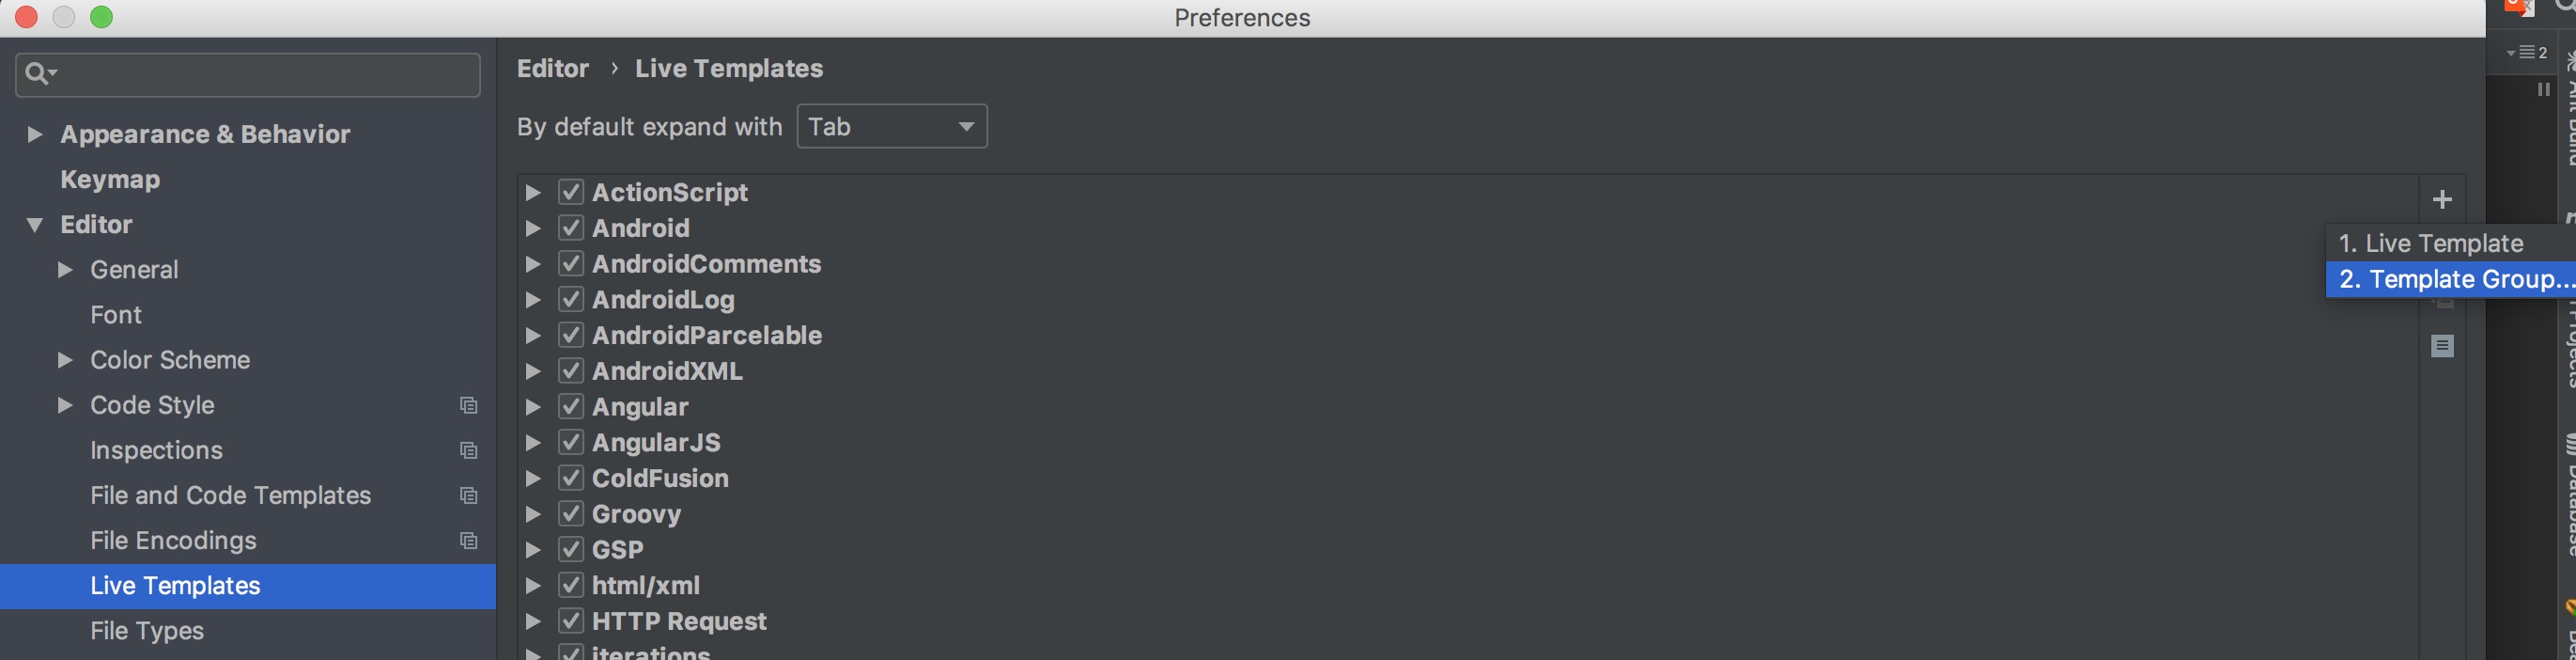Focus the preferences search field
Screen dimensions: 2576x660
[x=248, y=75]
